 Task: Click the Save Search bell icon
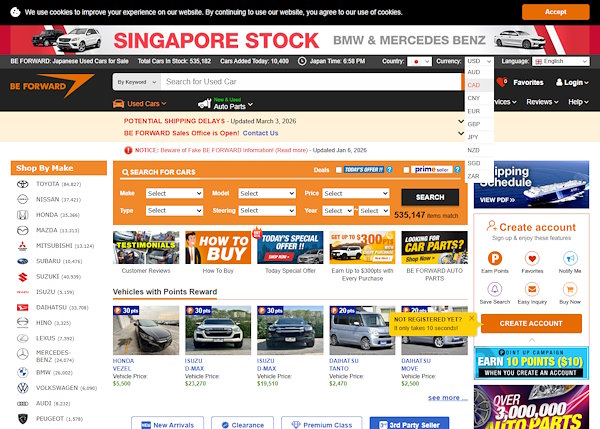point(494,289)
